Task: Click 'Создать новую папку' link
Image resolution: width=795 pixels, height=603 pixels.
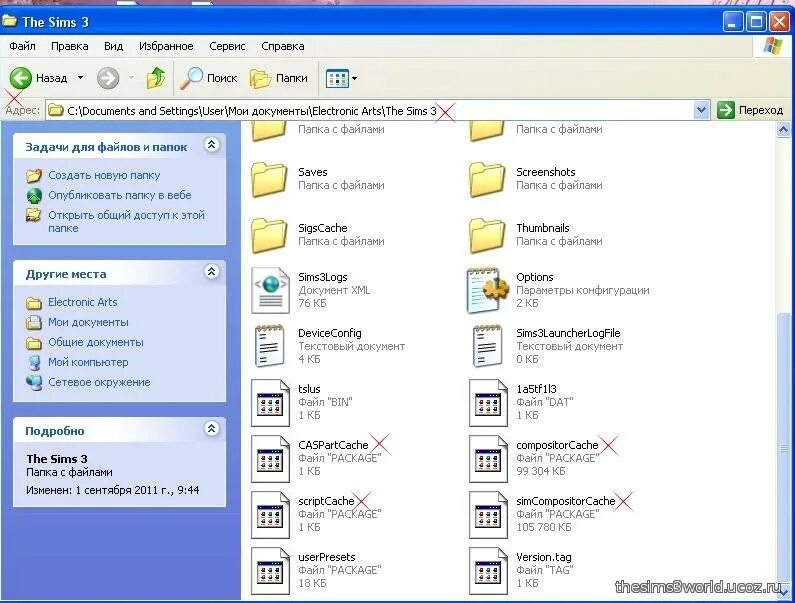Action: 104,175
